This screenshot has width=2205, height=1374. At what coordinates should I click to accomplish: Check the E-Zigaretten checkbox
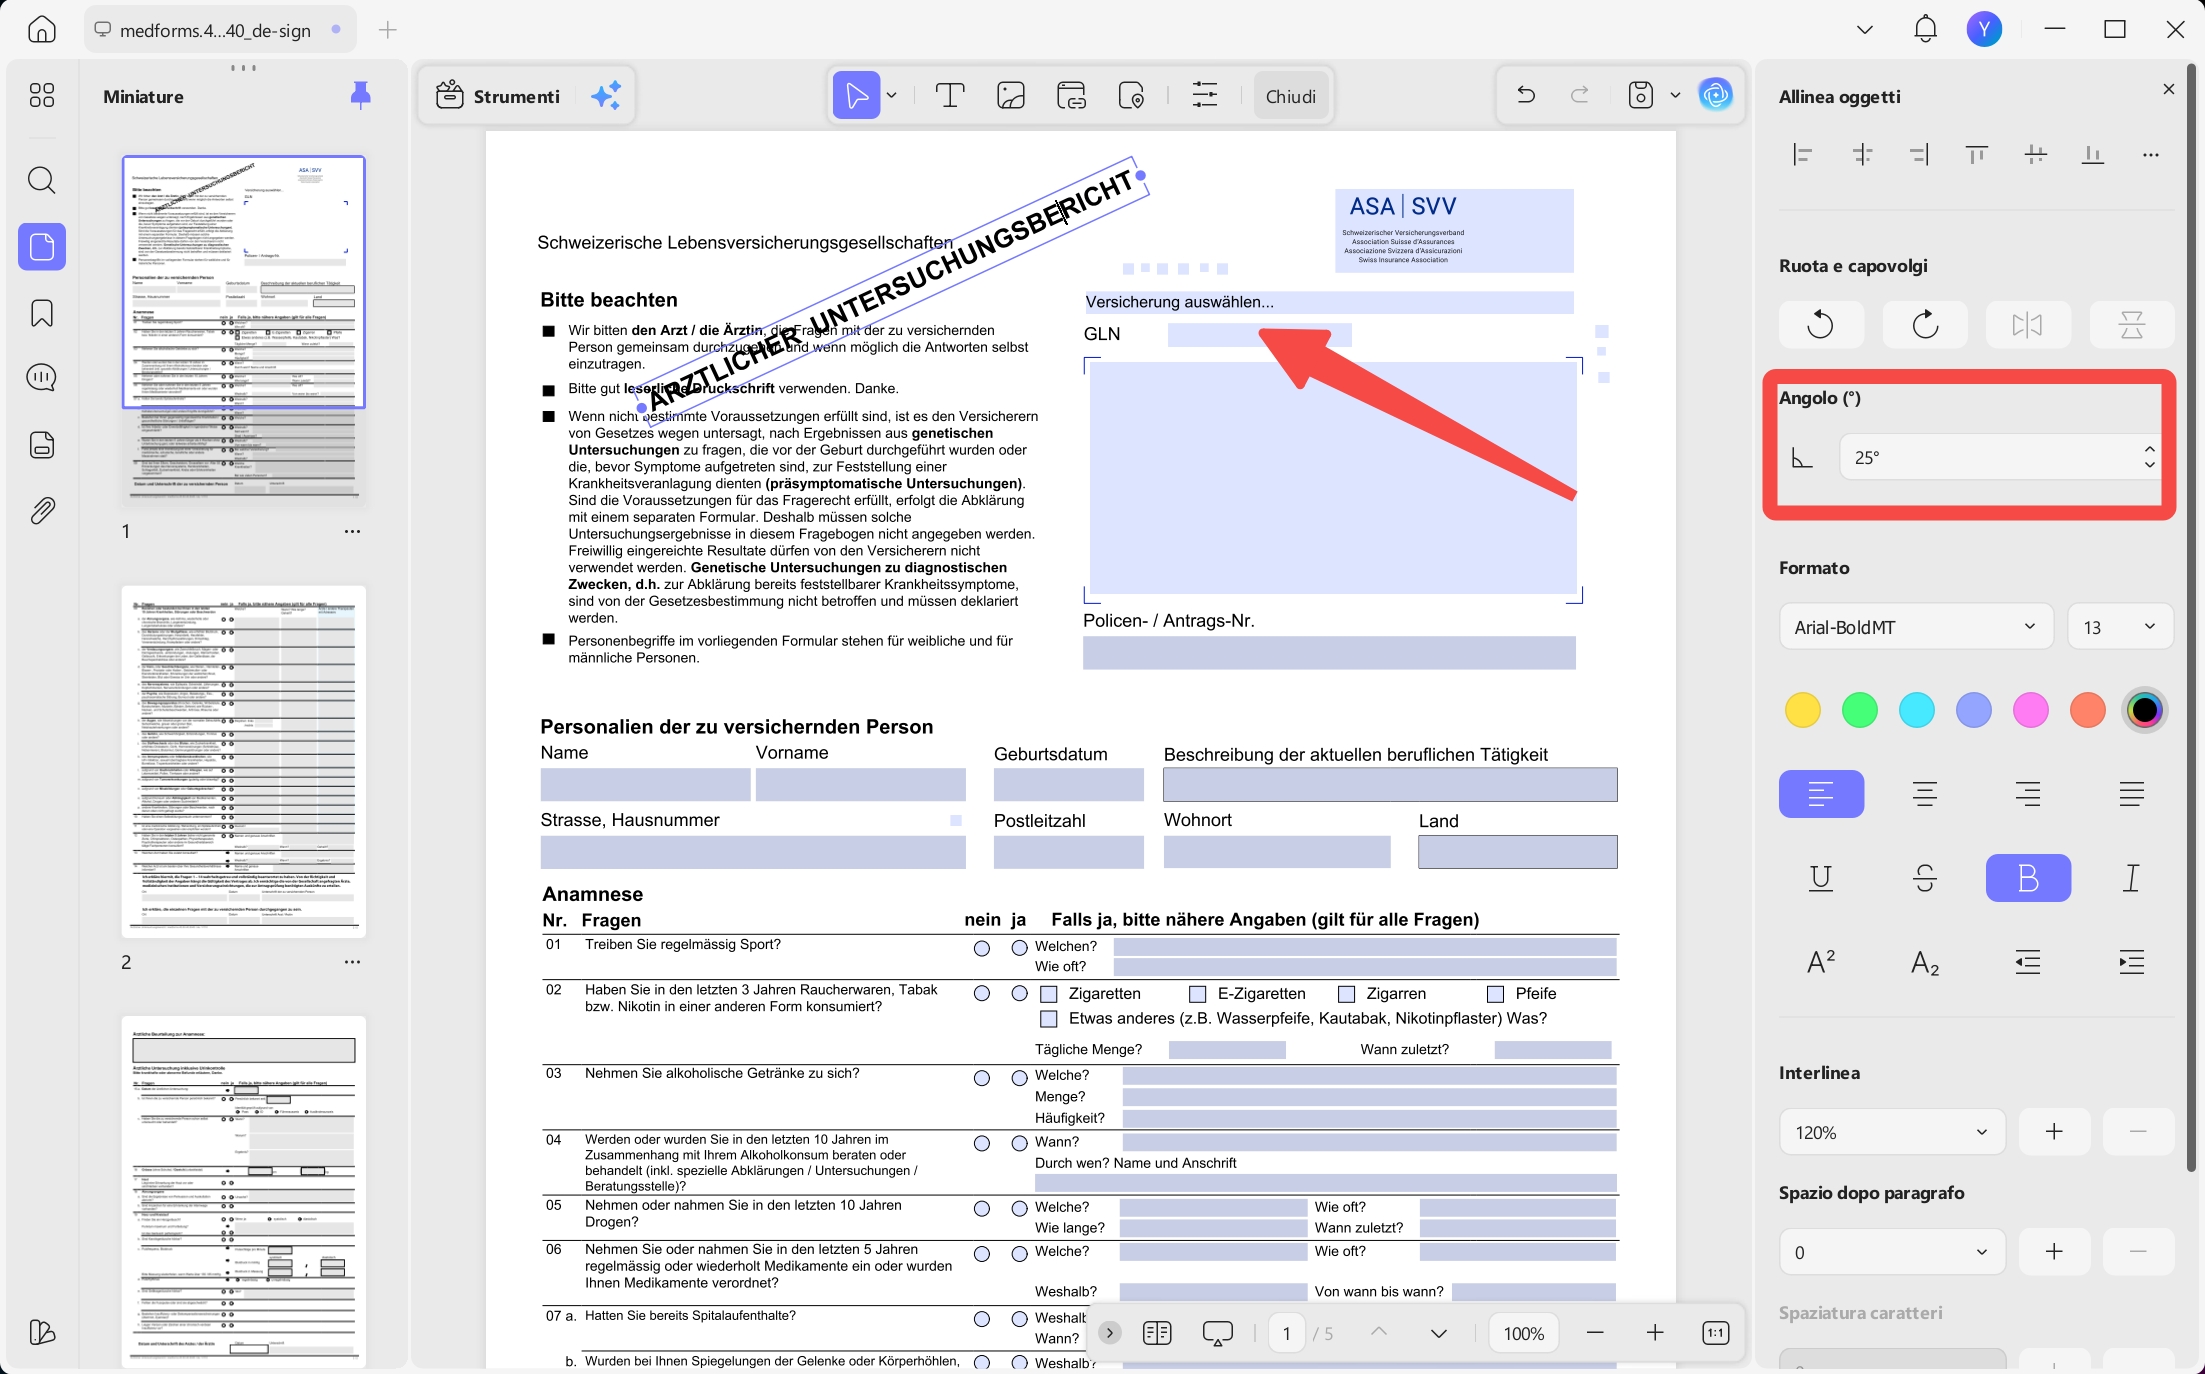(1197, 994)
